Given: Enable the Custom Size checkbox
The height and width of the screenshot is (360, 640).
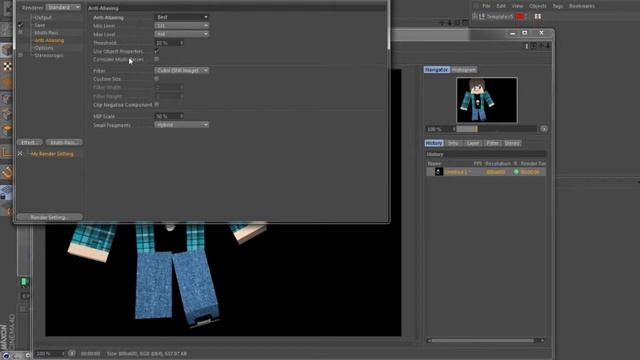Looking at the screenshot, I should pos(157,78).
